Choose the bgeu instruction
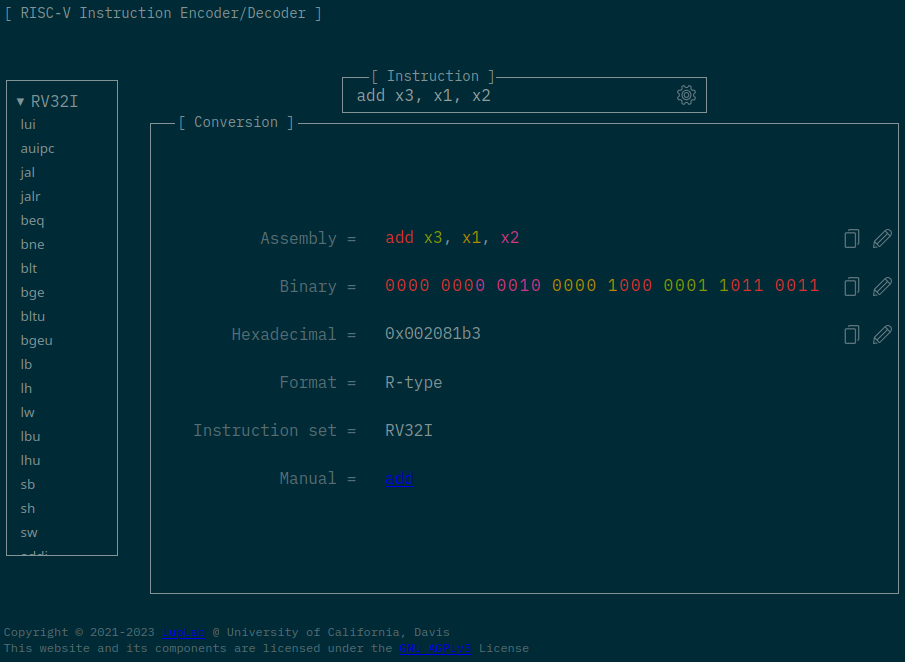The image size is (905, 662). (x=36, y=340)
